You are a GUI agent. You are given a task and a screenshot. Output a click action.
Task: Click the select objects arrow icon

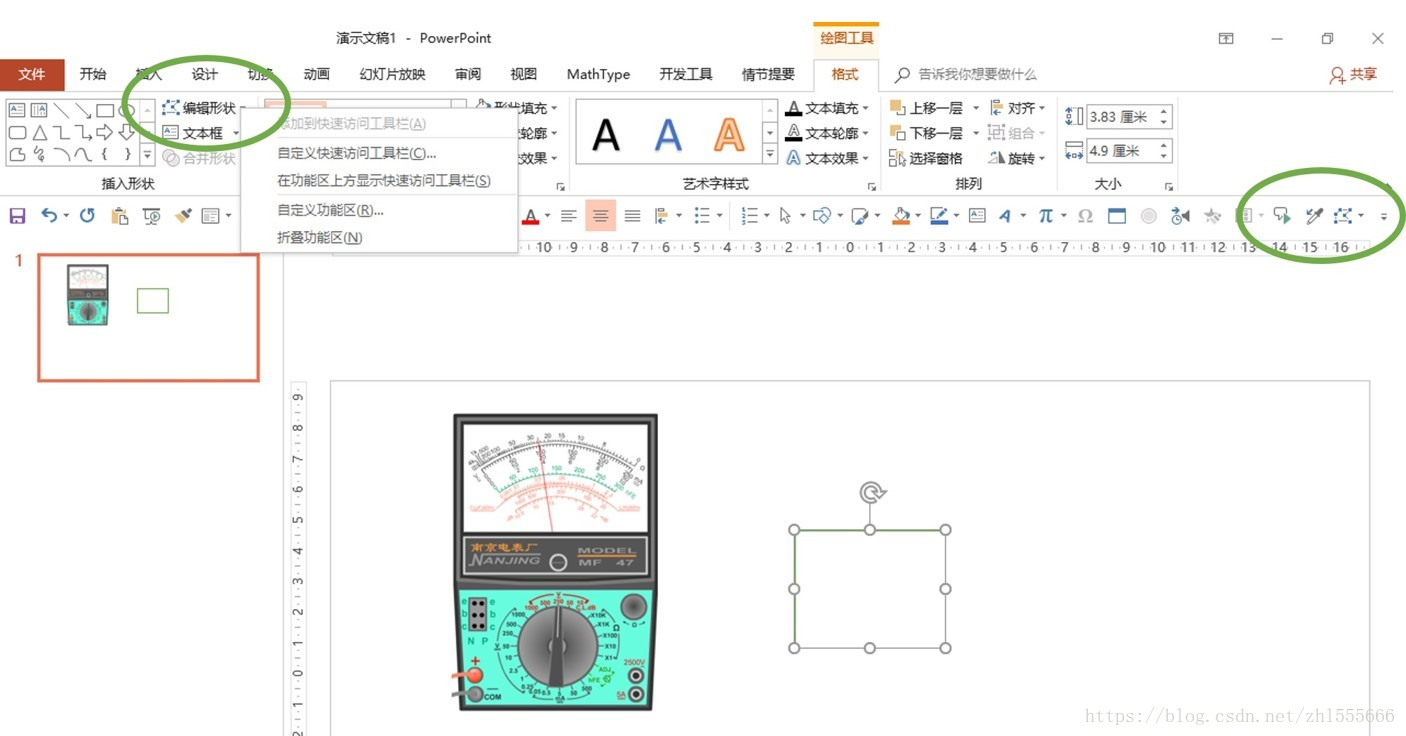(x=785, y=215)
